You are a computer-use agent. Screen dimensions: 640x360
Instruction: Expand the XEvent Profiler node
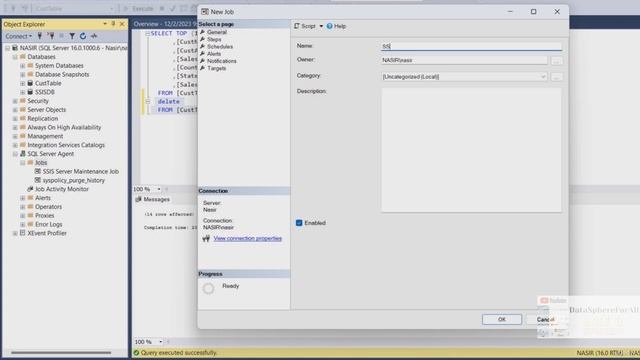(15, 233)
